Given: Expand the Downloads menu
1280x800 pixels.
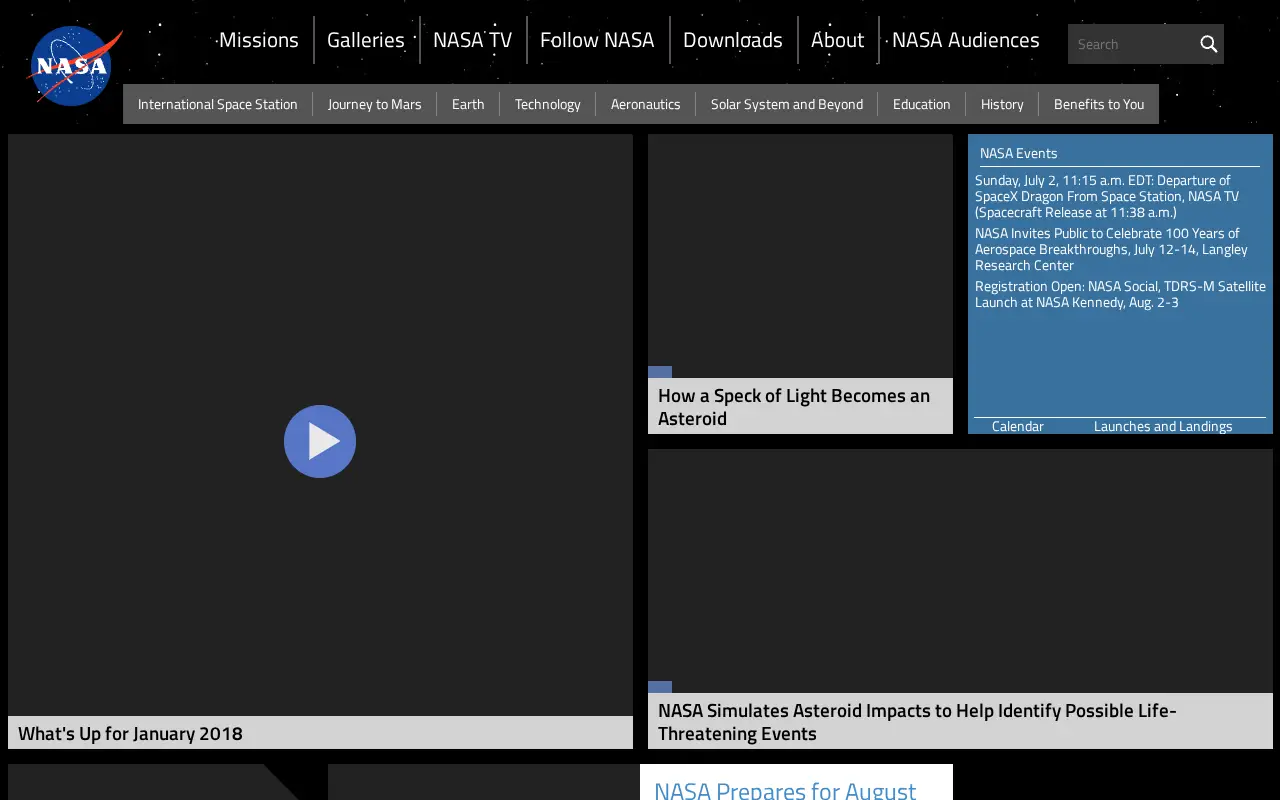Looking at the screenshot, I should coord(733,40).
